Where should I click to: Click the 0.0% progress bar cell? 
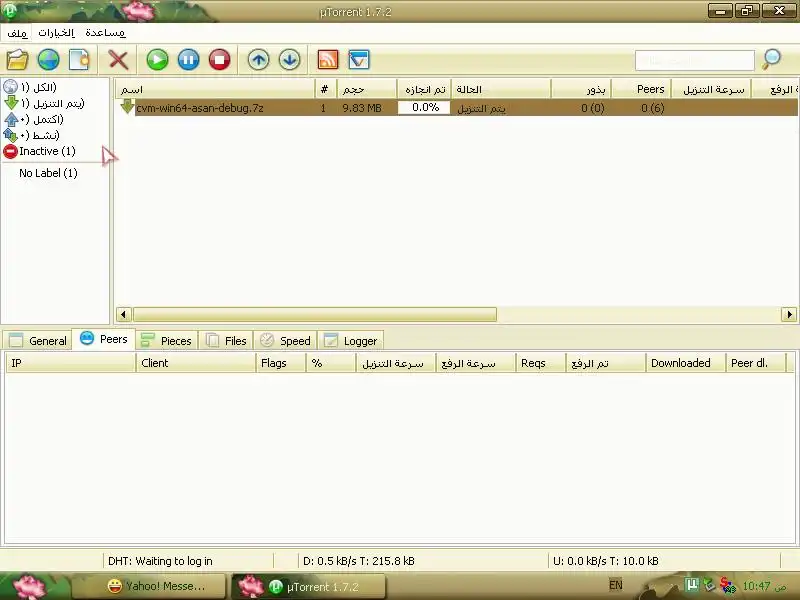(x=424, y=108)
